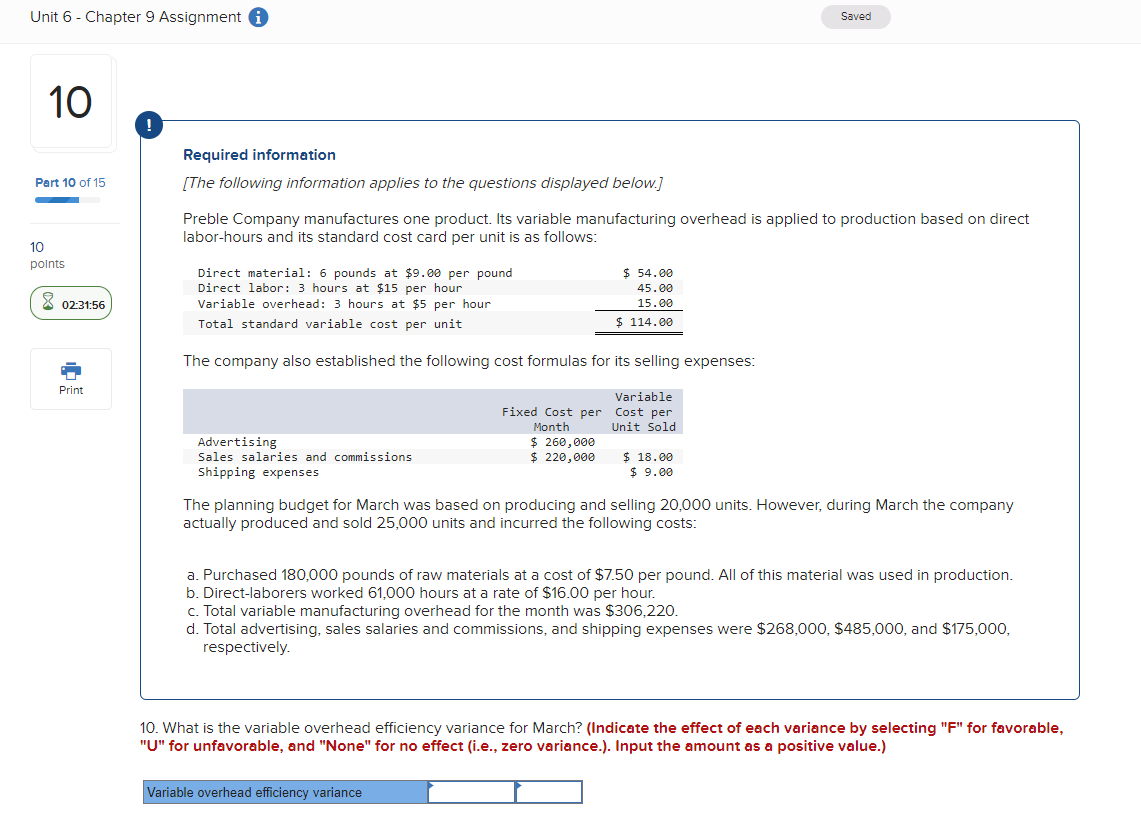1141x838 pixels.
Task: Click the printer icon
Action: [71, 371]
